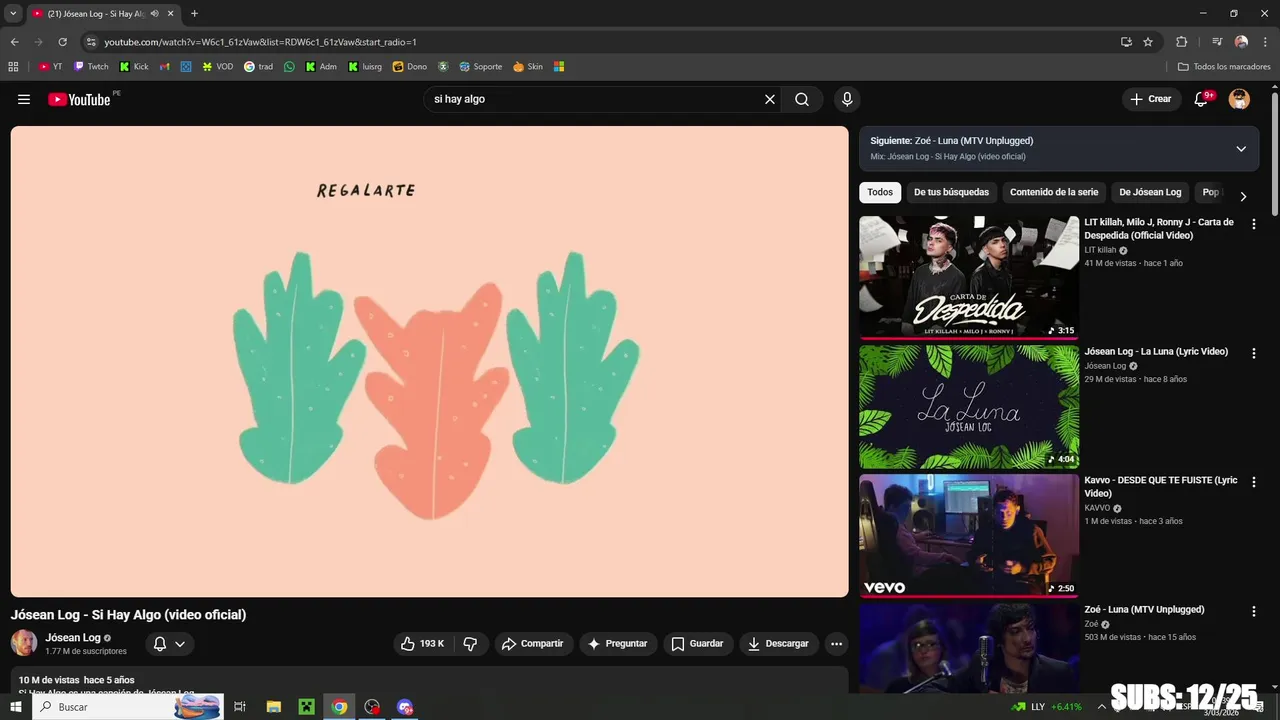Screen dimensions: 1280x720
Task: Click the Descargar button
Action: coord(778,644)
